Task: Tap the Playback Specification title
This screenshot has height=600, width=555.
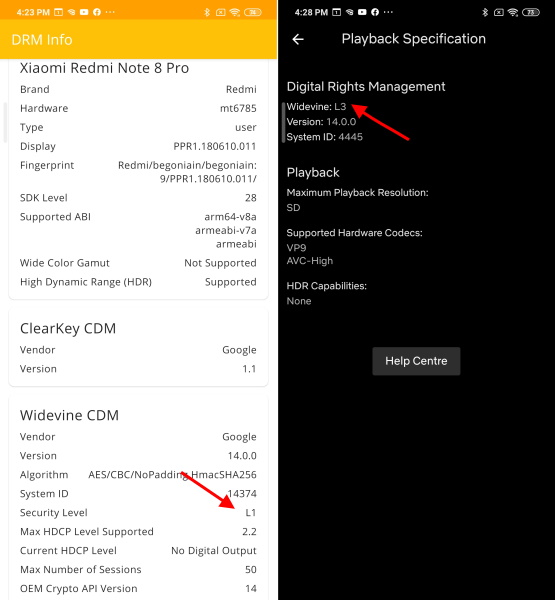Action: (x=413, y=39)
